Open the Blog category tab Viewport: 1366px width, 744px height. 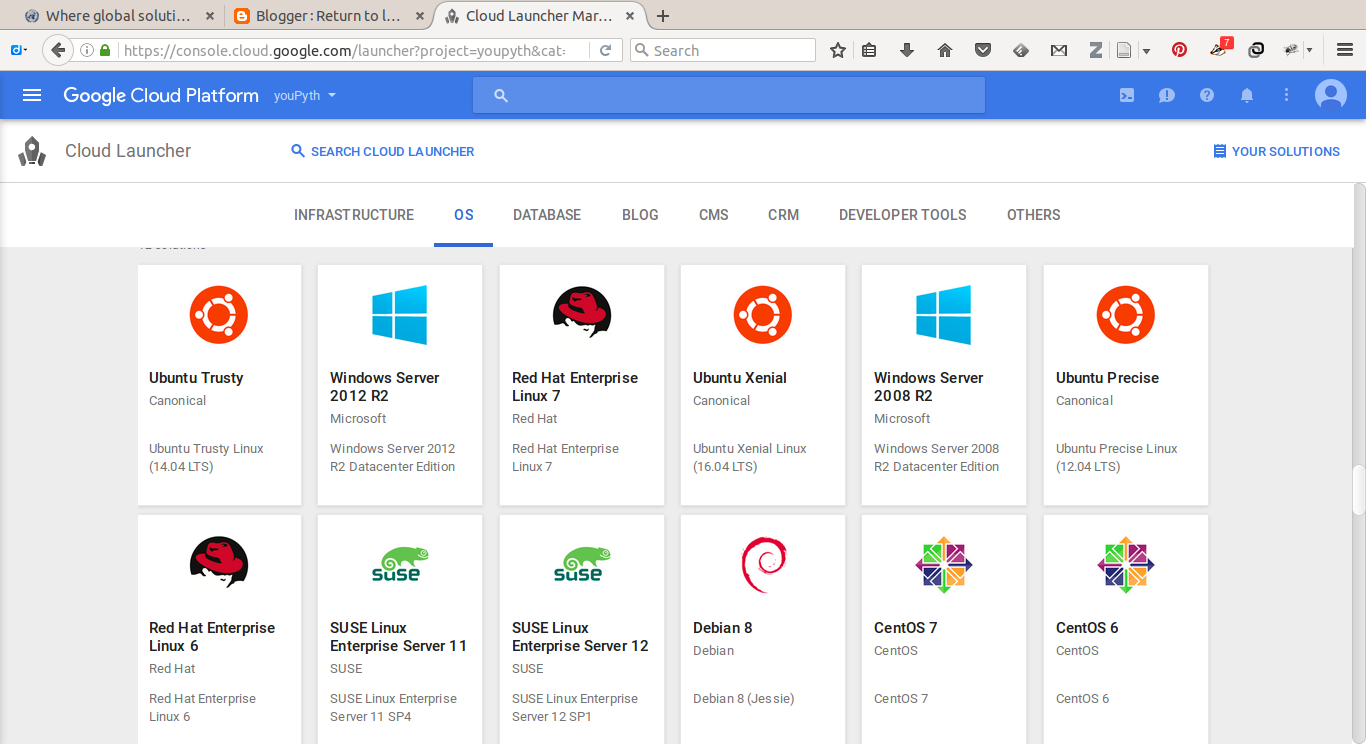(640, 215)
